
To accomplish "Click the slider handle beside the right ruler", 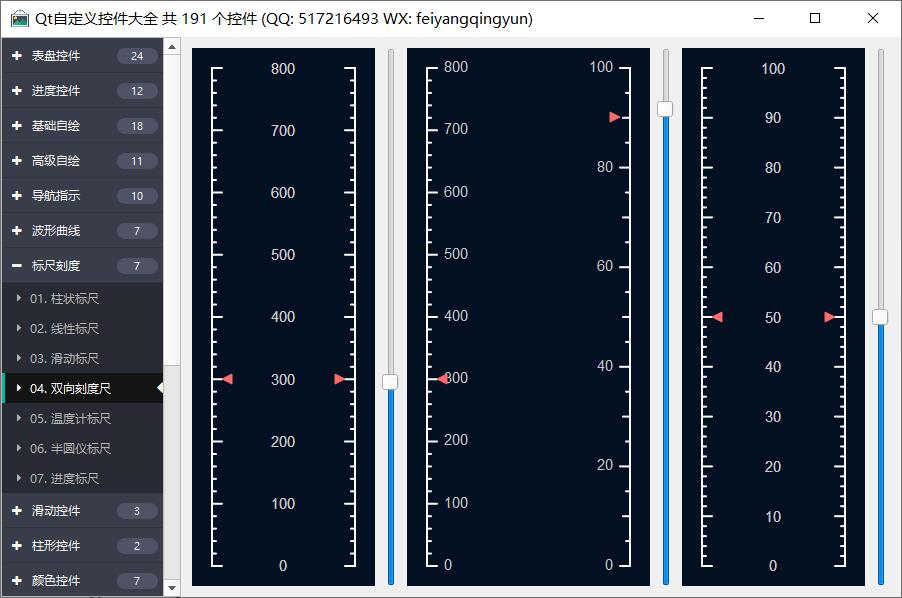I will pos(880,317).
